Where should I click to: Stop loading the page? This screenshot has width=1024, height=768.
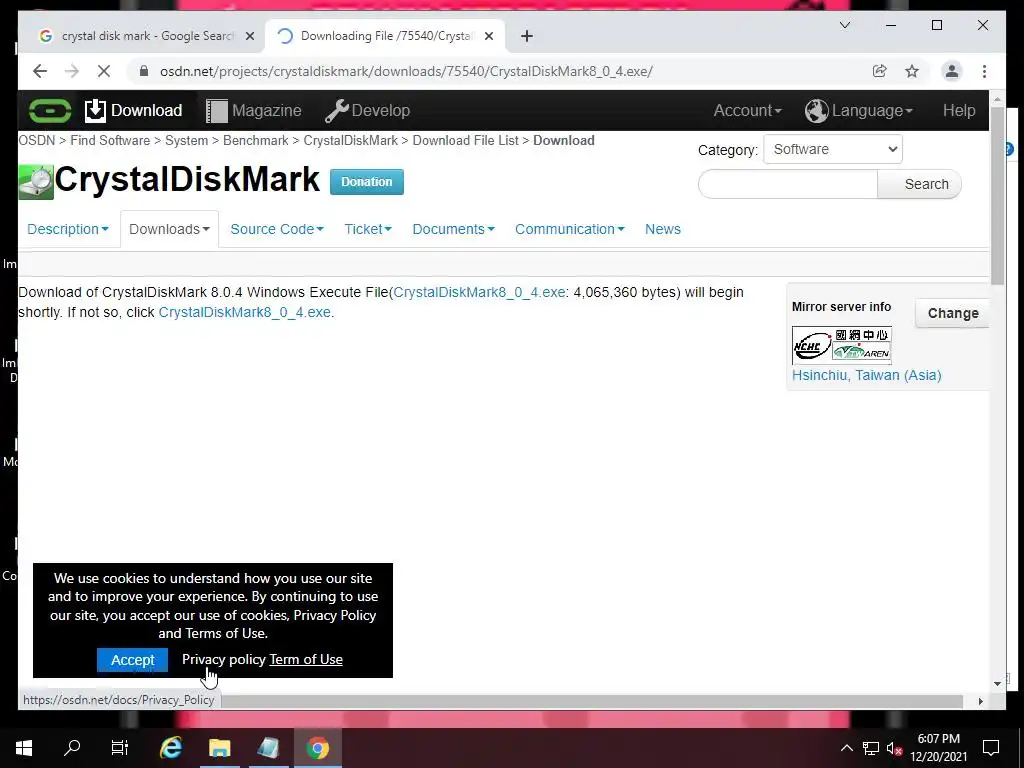pyautogui.click(x=104, y=71)
